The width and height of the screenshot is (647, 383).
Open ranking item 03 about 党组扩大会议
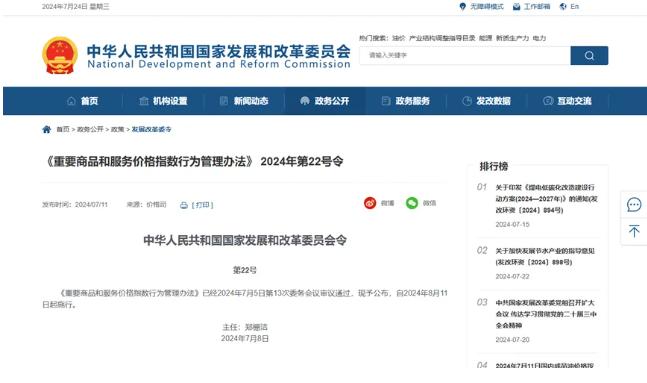(546, 314)
